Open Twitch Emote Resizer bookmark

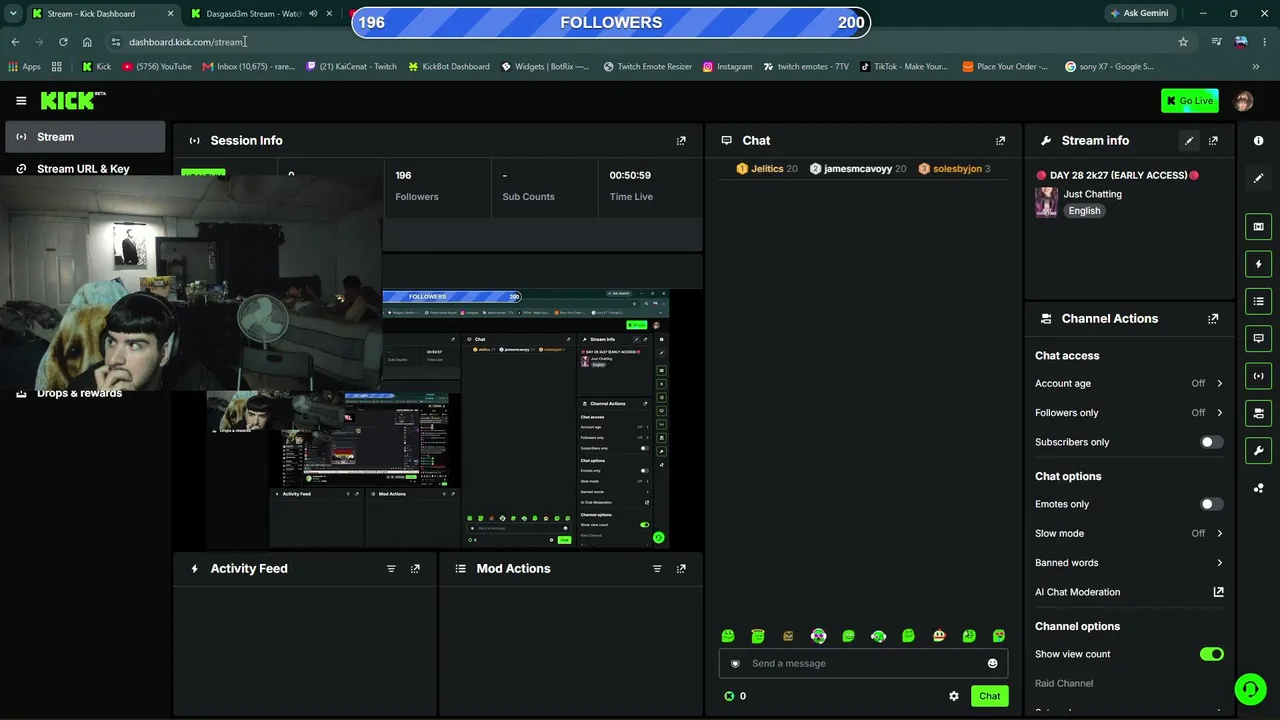647,67
